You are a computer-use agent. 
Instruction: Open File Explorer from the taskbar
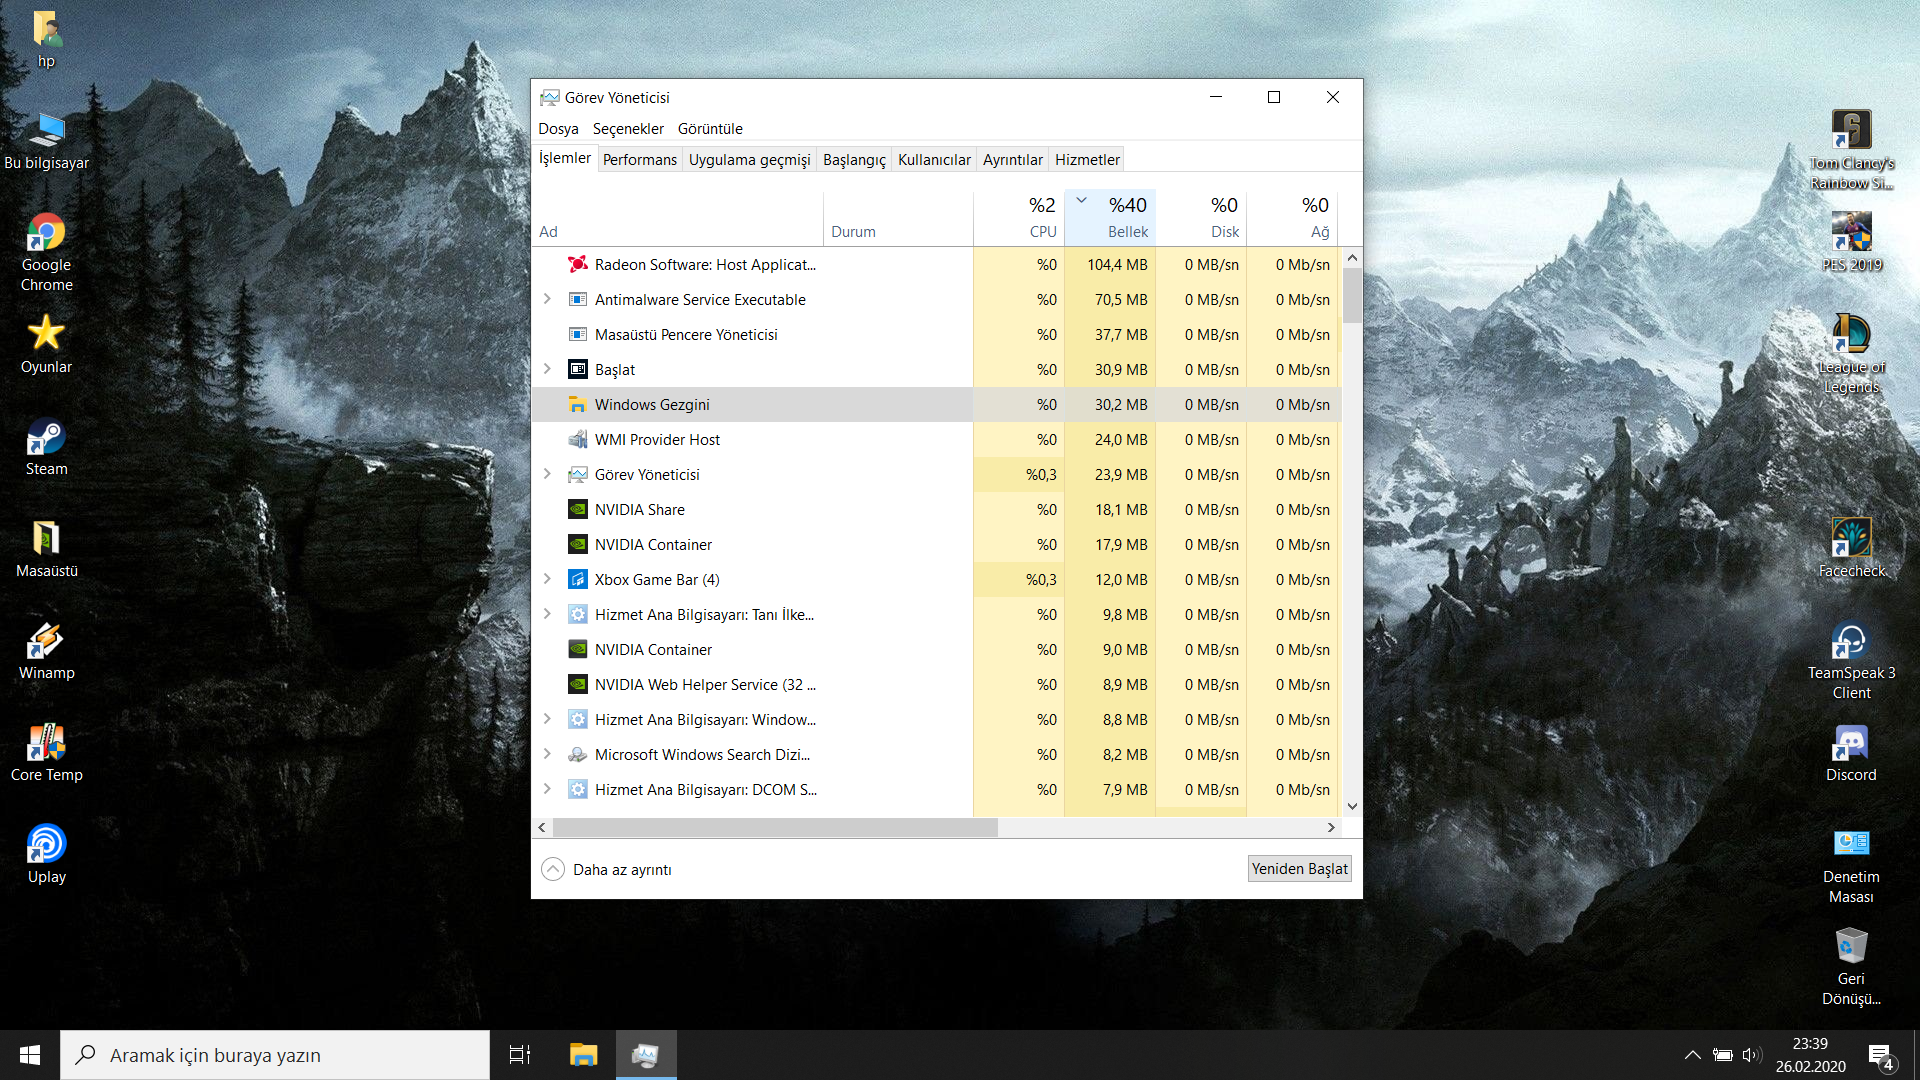coord(583,1055)
